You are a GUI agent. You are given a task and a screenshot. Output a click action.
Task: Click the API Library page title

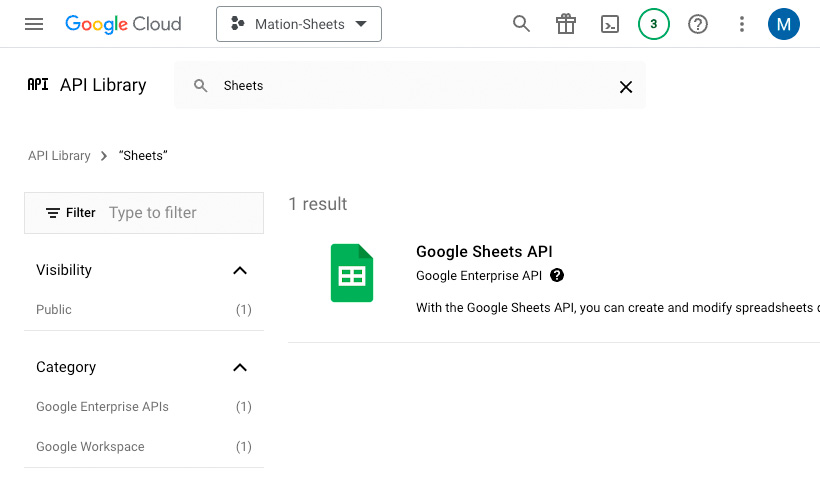(103, 85)
